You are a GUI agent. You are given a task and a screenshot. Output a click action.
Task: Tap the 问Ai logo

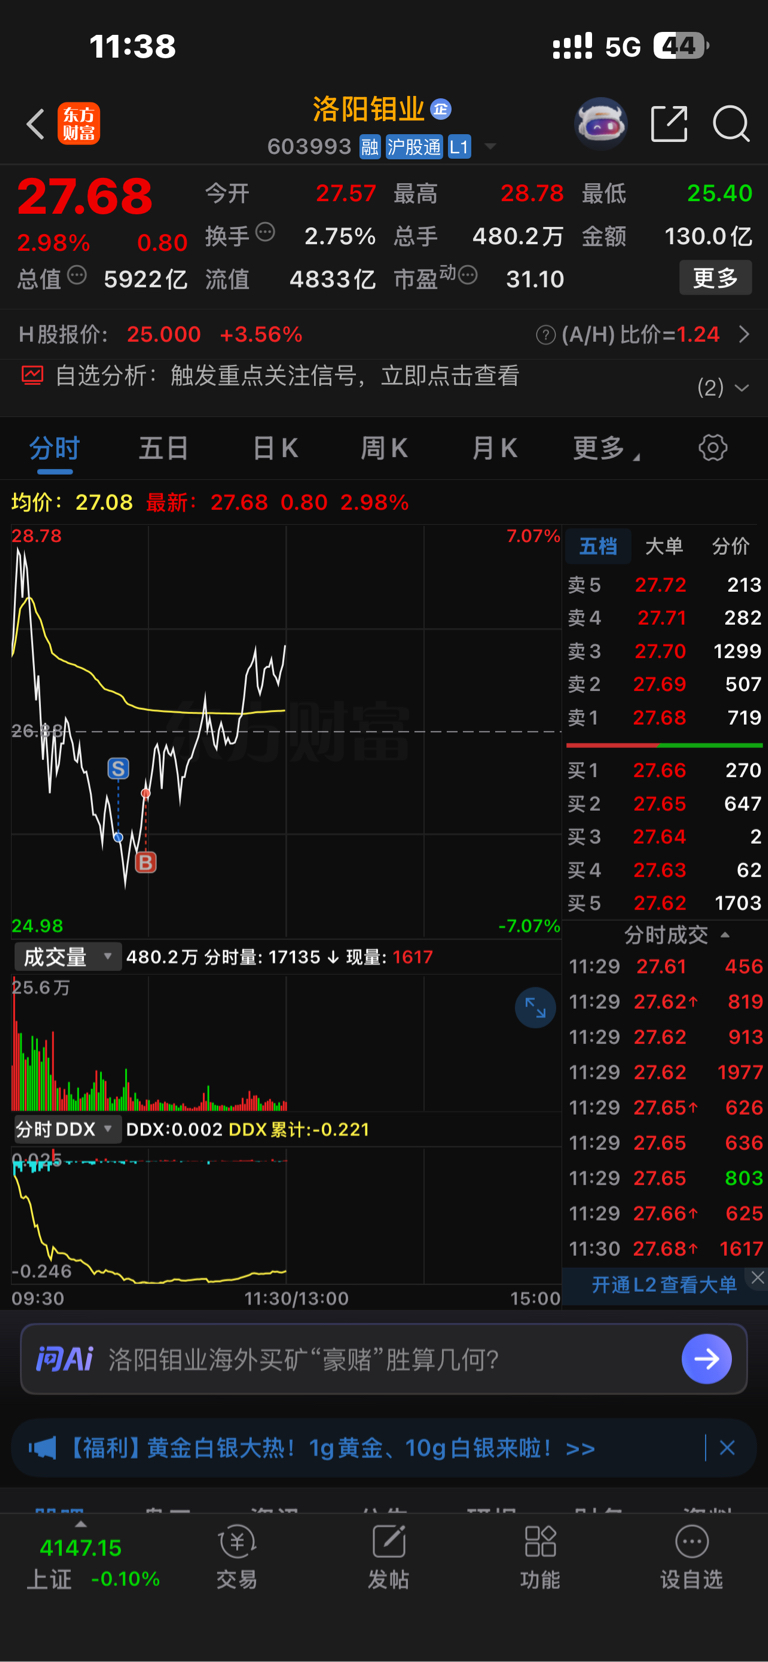click(x=64, y=1359)
